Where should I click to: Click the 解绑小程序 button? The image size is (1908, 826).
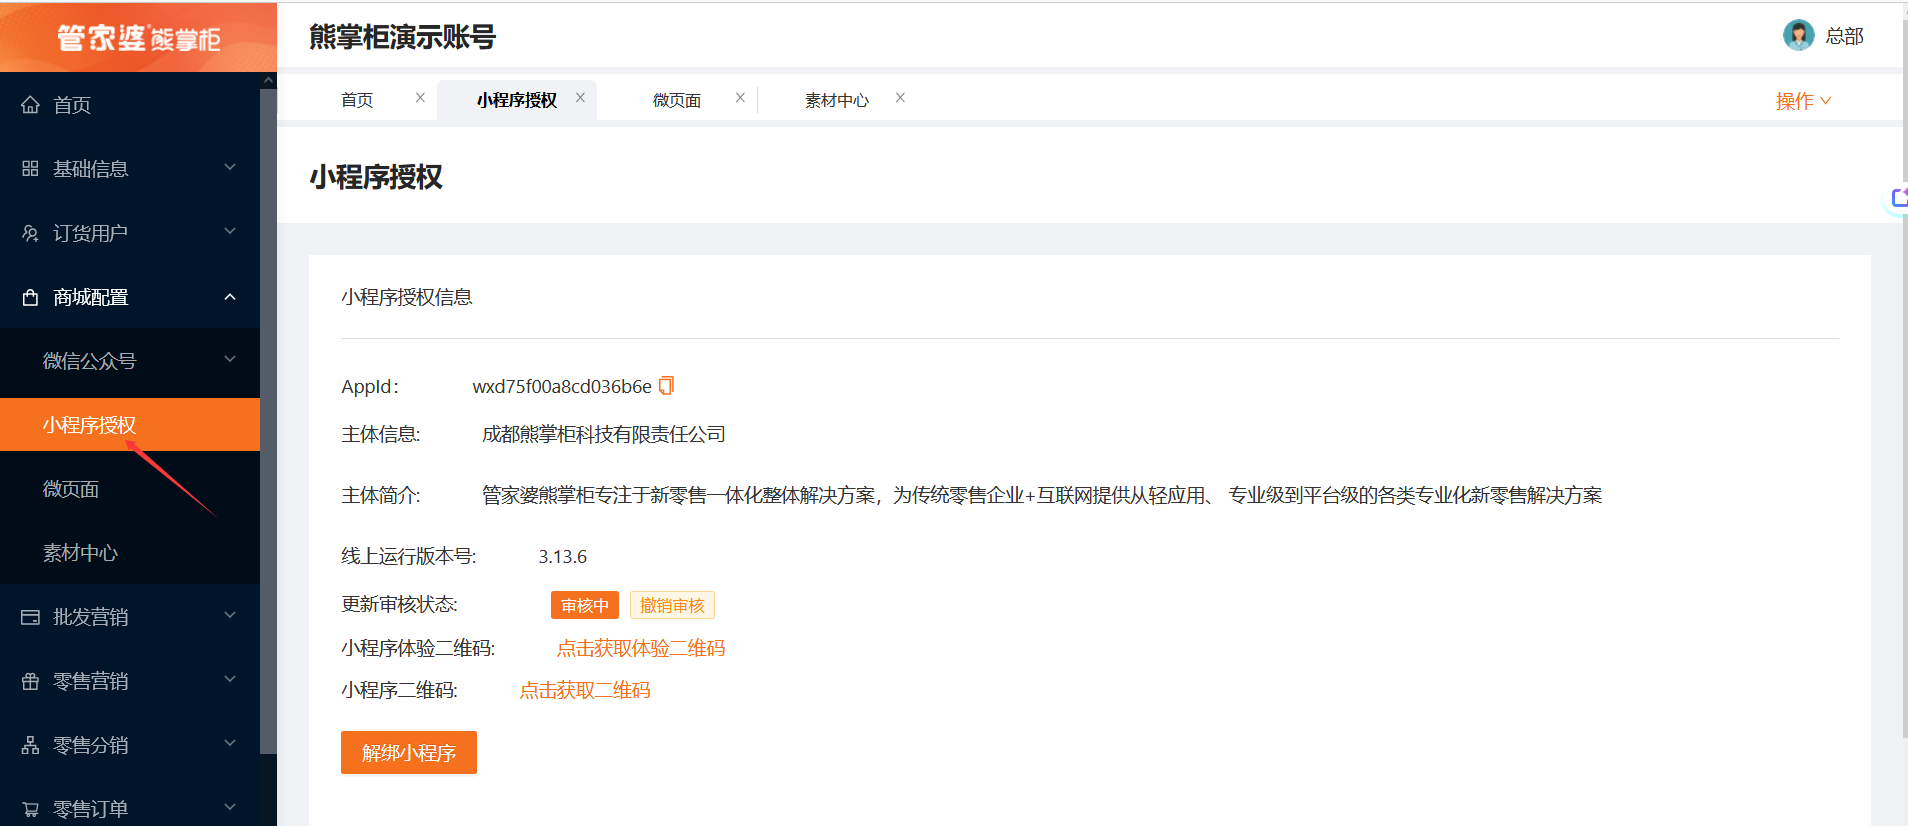[x=409, y=752]
